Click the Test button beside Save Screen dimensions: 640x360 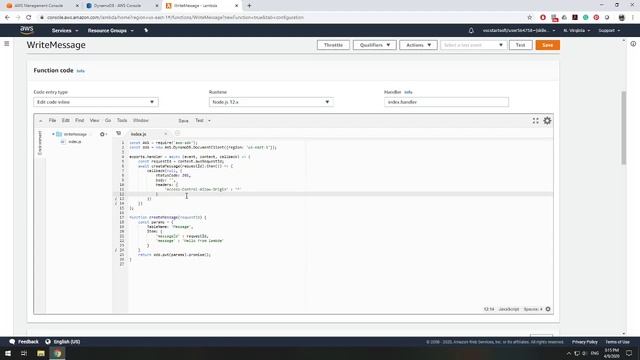[520, 45]
